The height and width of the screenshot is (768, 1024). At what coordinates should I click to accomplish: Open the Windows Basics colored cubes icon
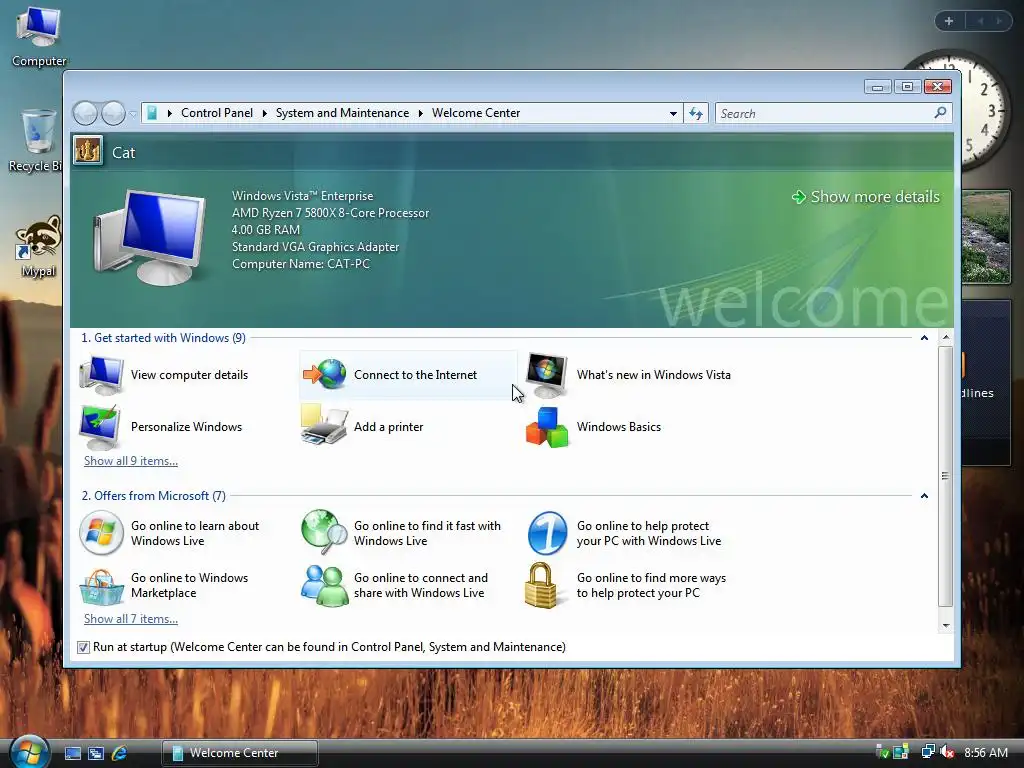click(x=547, y=427)
